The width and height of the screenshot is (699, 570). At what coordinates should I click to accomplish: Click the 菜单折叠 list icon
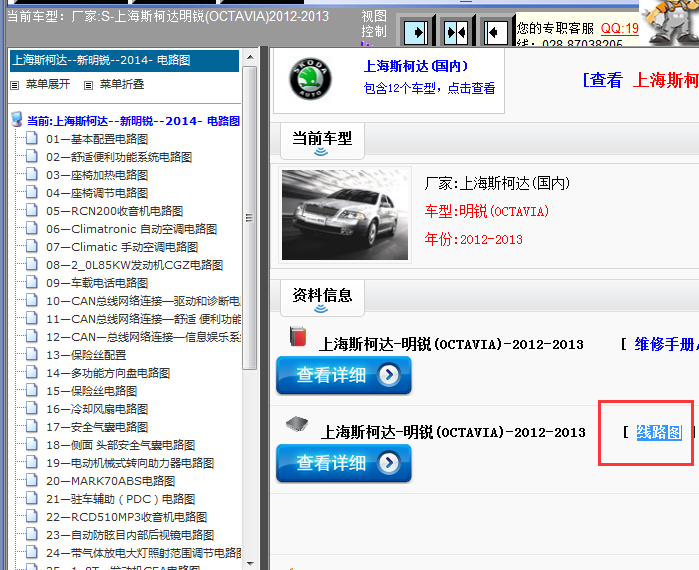(89, 85)
